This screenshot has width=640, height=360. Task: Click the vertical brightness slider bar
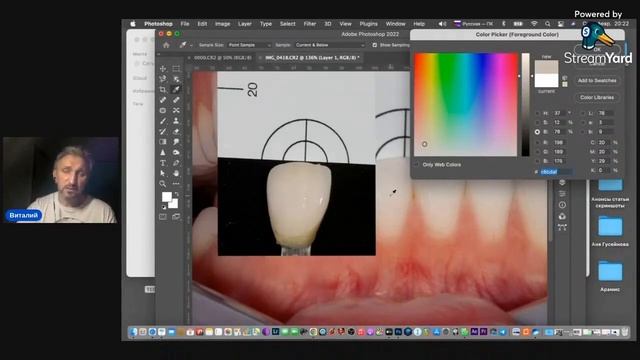pos(525,104)
